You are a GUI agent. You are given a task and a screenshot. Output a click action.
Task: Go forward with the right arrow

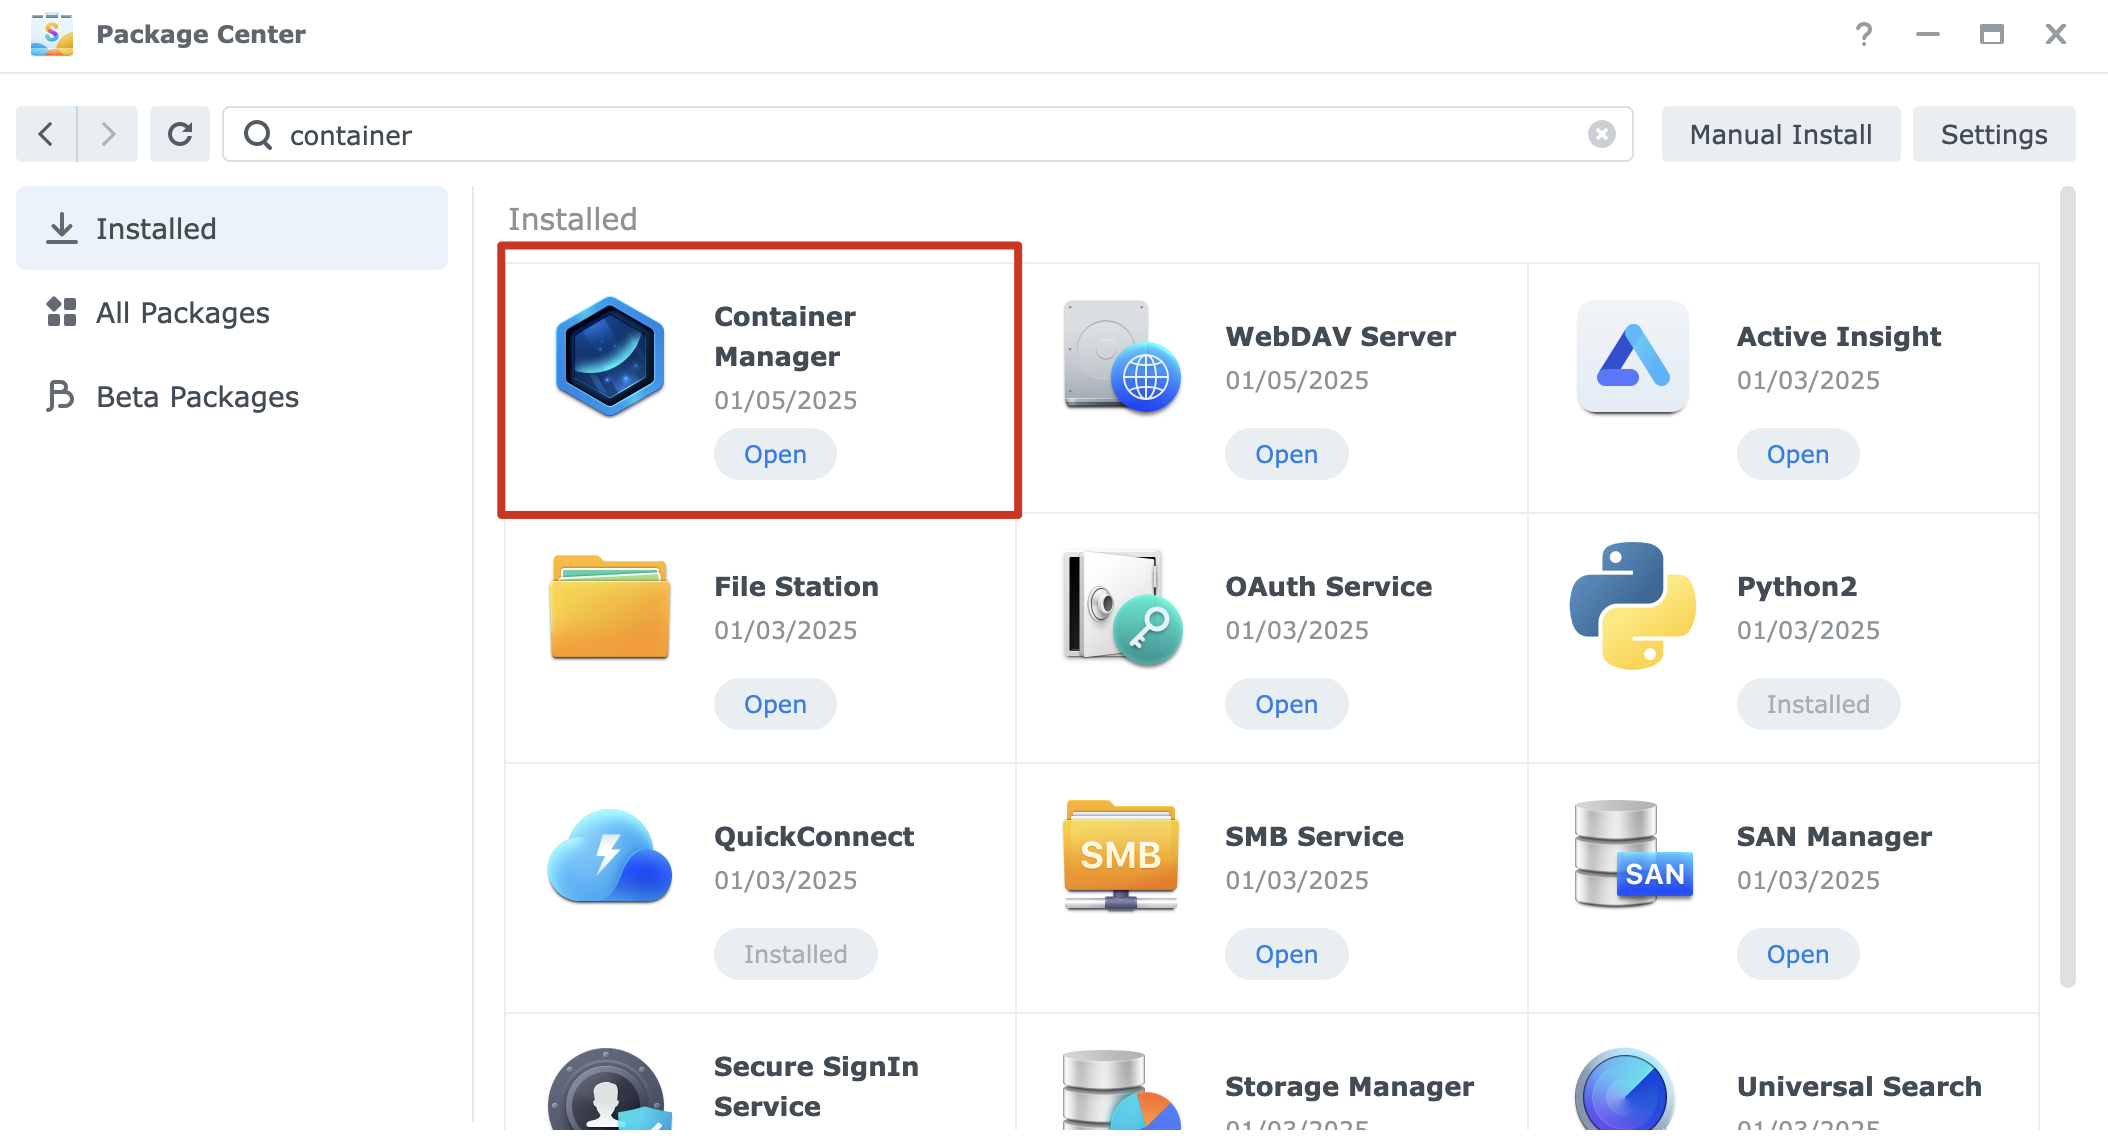coord(108,134)
